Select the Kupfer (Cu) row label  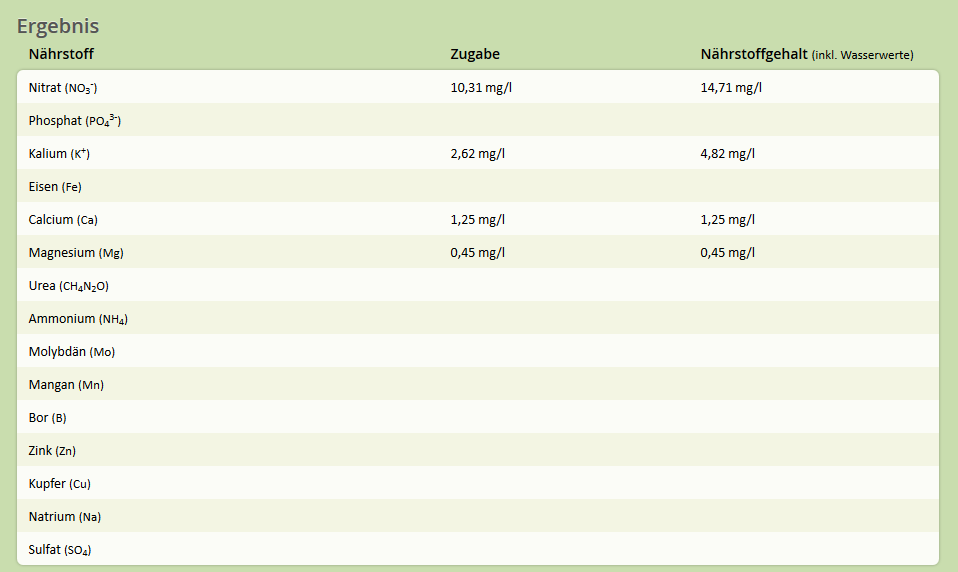tap(60, 483)
